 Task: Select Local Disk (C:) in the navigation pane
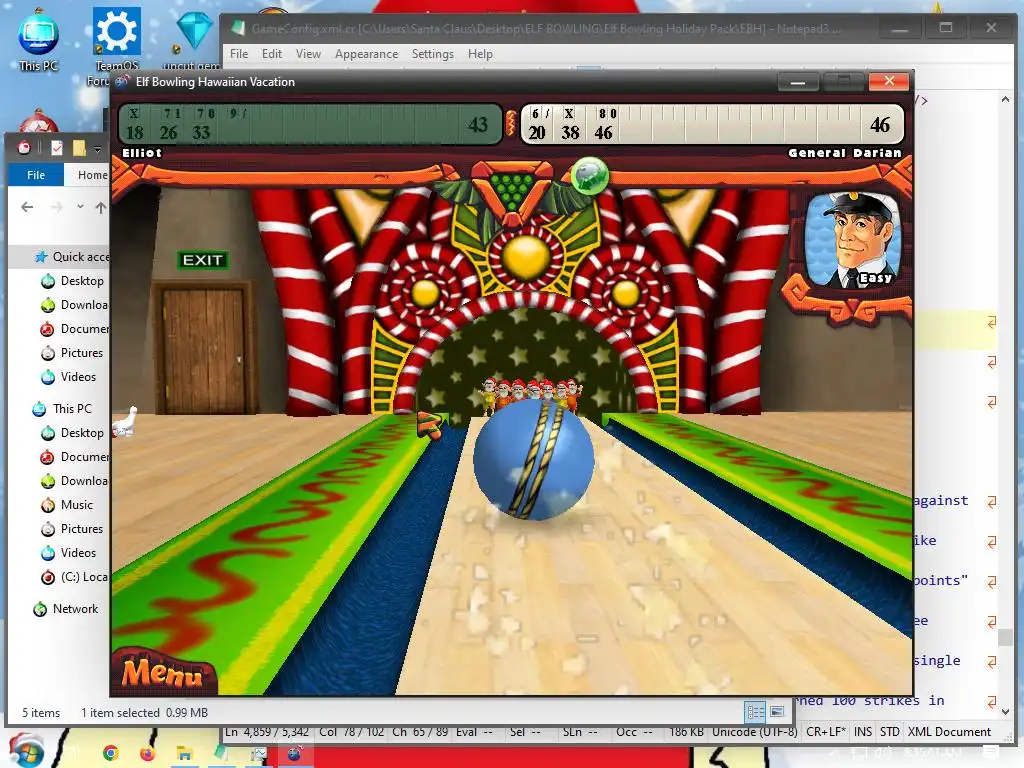tap(74, 577)
